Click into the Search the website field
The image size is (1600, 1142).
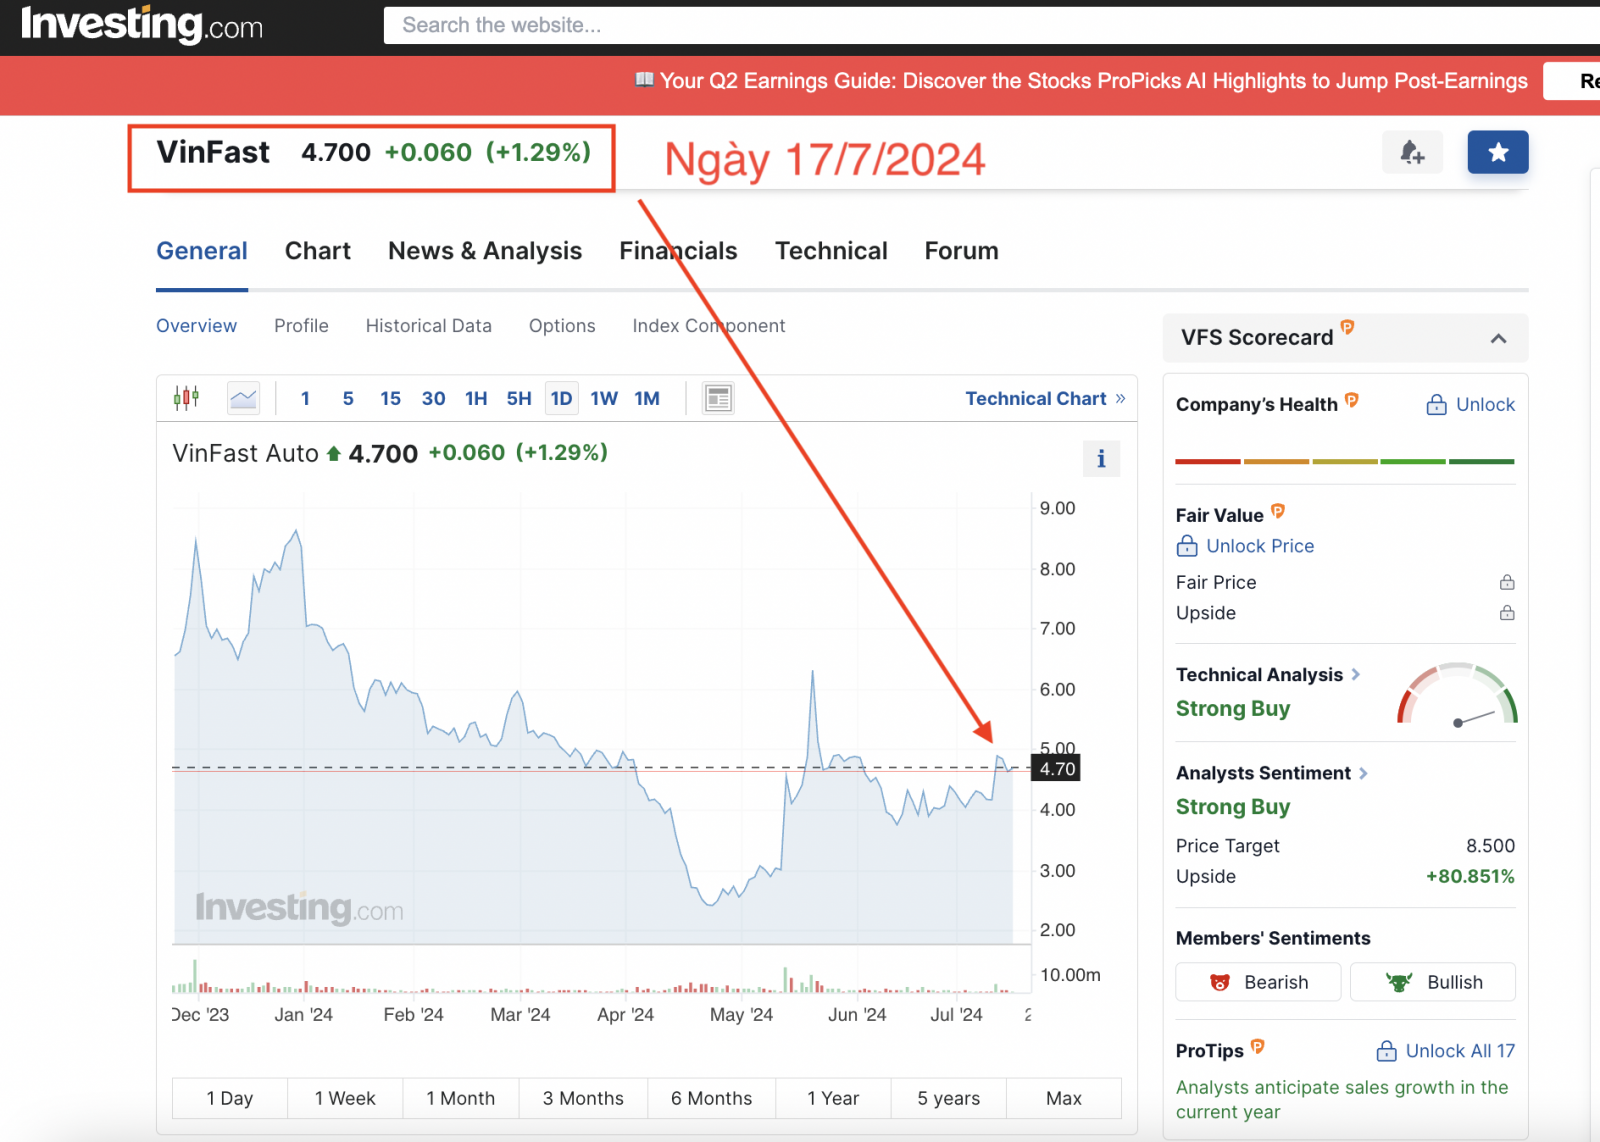pyautogui.click(x=992, y=25)
